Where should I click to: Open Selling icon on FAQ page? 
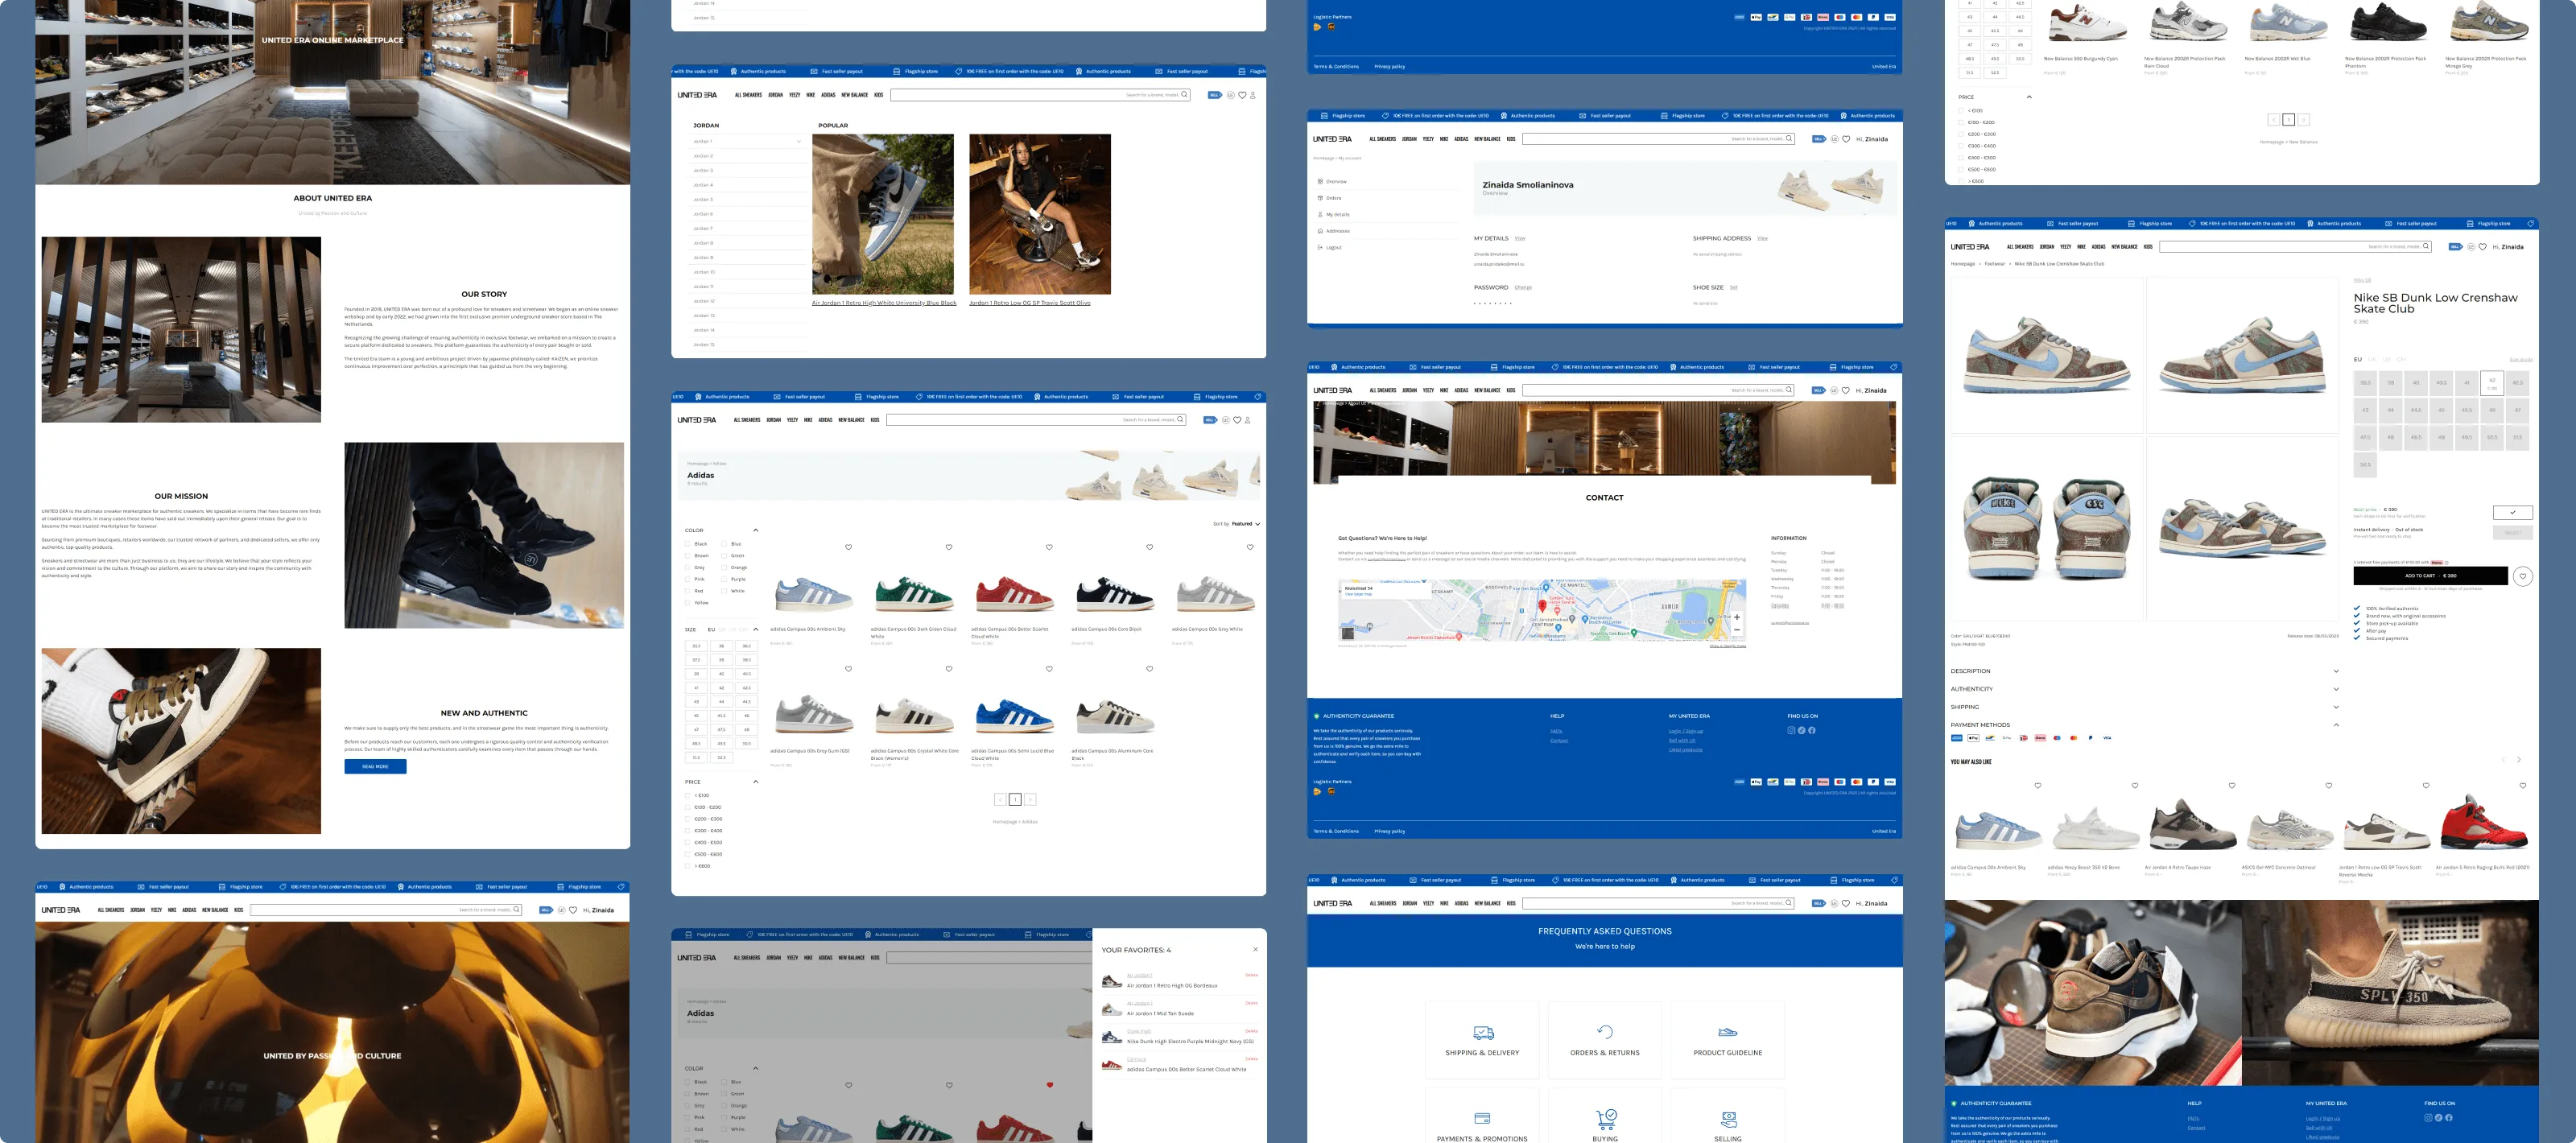coord(1728,1119)
